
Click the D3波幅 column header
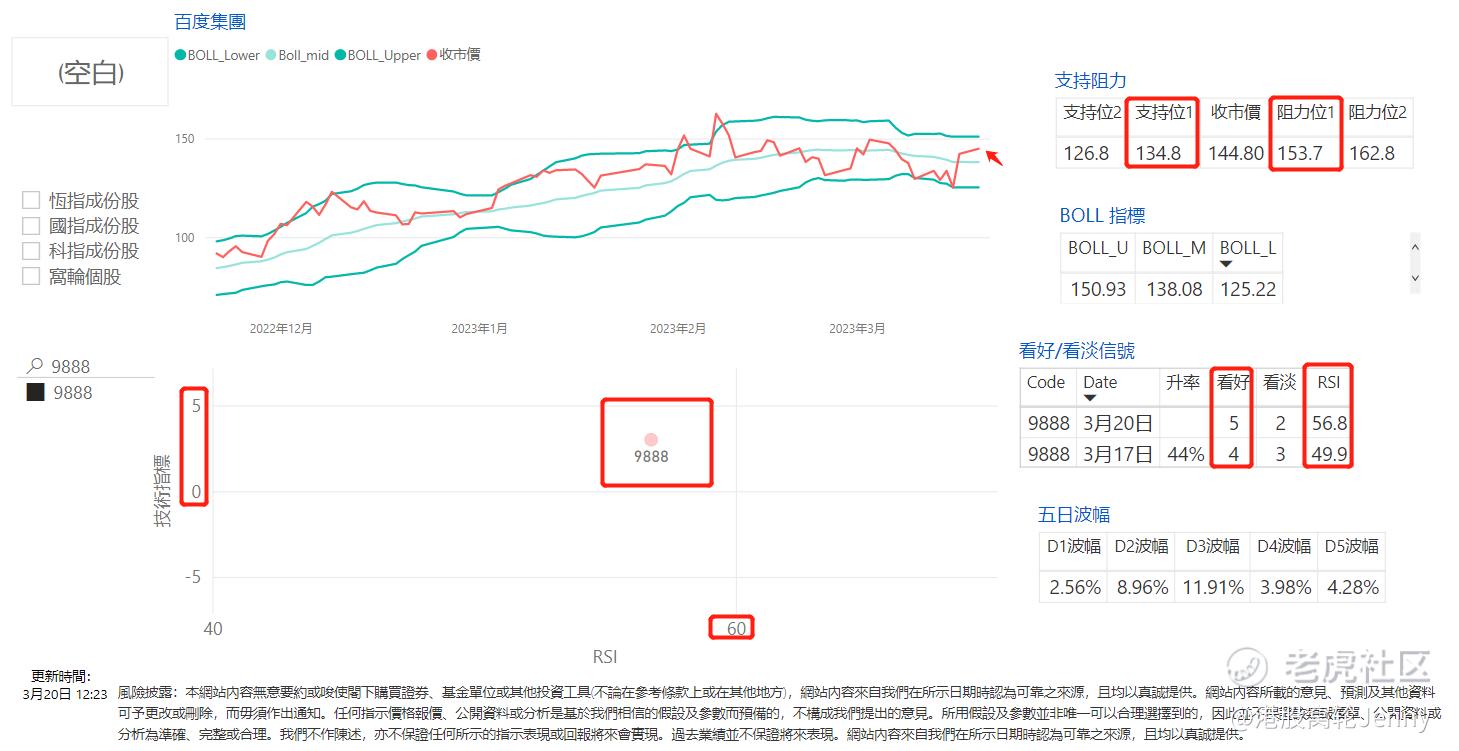(x=1213, y=546)
